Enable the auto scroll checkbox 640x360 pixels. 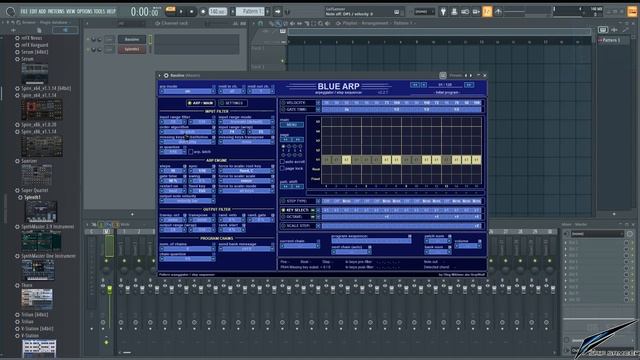click(x=282, y=162)
